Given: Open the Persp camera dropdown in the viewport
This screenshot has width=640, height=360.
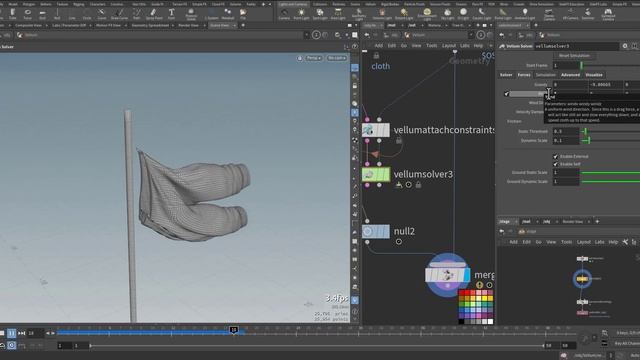Looking at the screenshot, I should pos(314,58).
